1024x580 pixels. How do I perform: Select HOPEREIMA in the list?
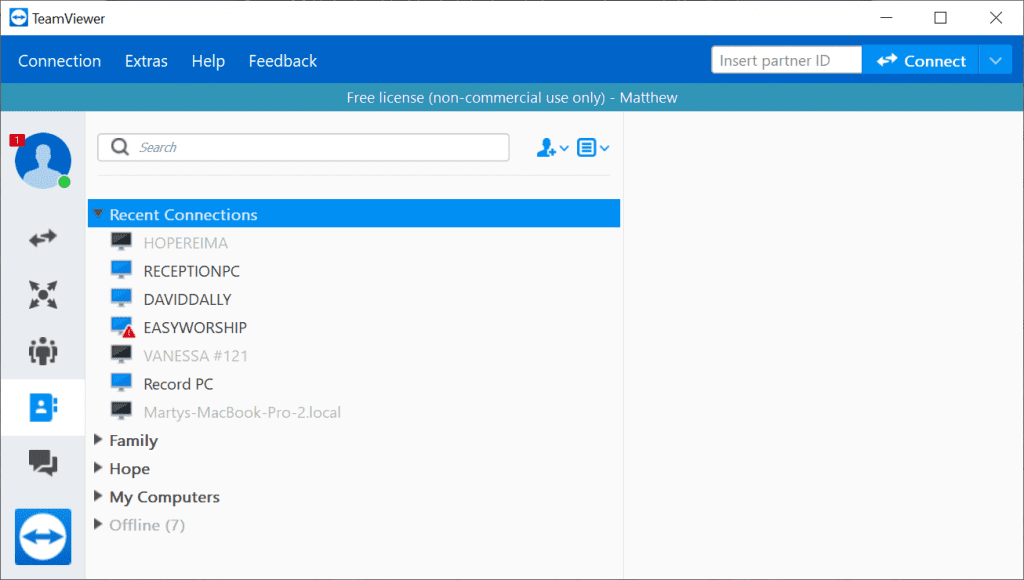pyautogui.click(x=185, y=243)
